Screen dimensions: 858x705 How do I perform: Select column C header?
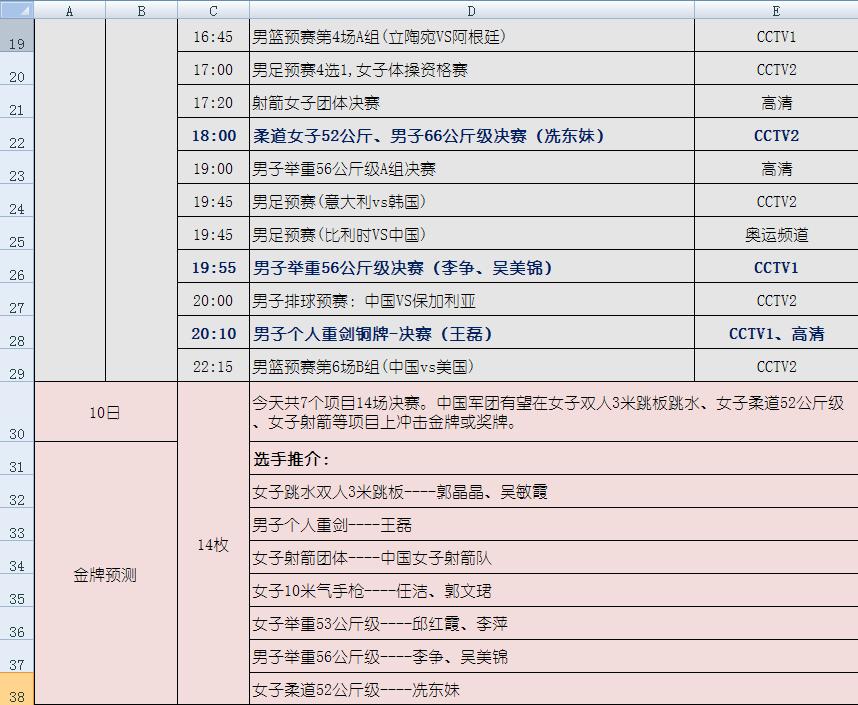click(213, 10)
